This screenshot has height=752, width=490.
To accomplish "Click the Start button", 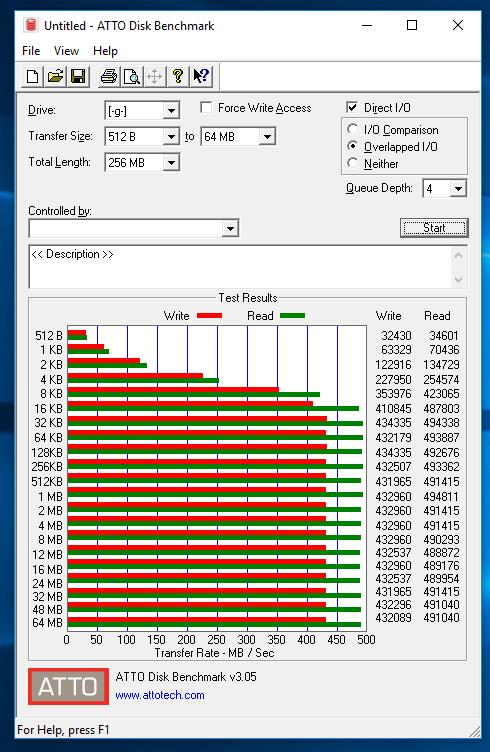I will (x=434, y=228).
